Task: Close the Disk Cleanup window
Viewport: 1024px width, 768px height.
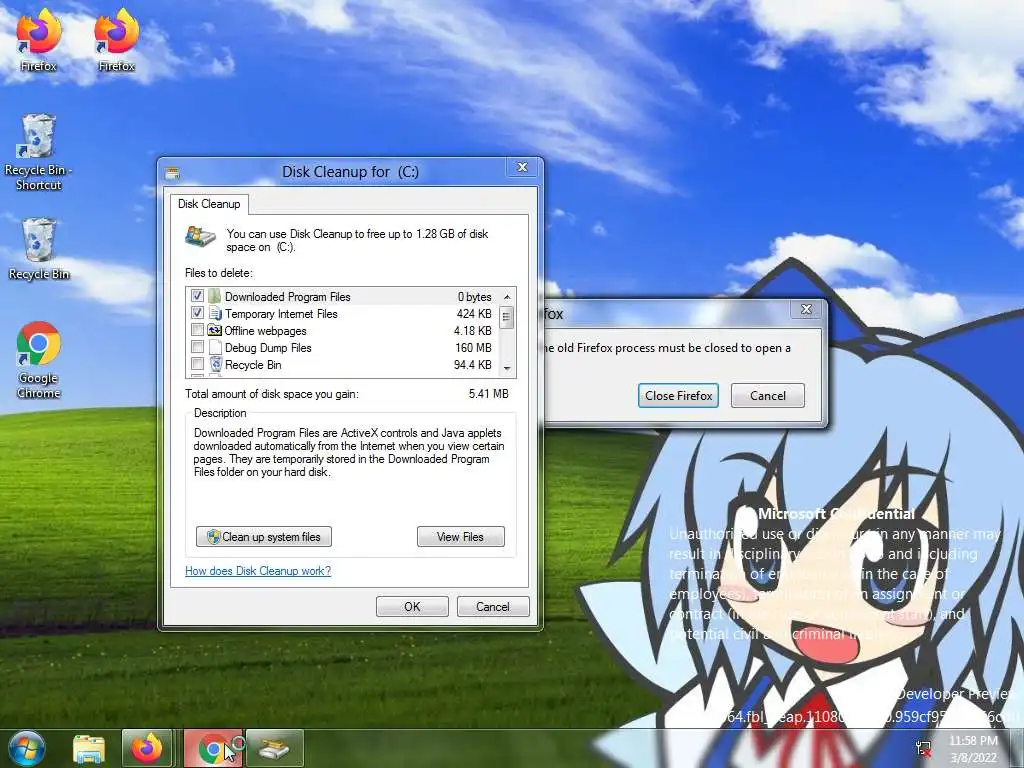Action: [x=522, y=167]
